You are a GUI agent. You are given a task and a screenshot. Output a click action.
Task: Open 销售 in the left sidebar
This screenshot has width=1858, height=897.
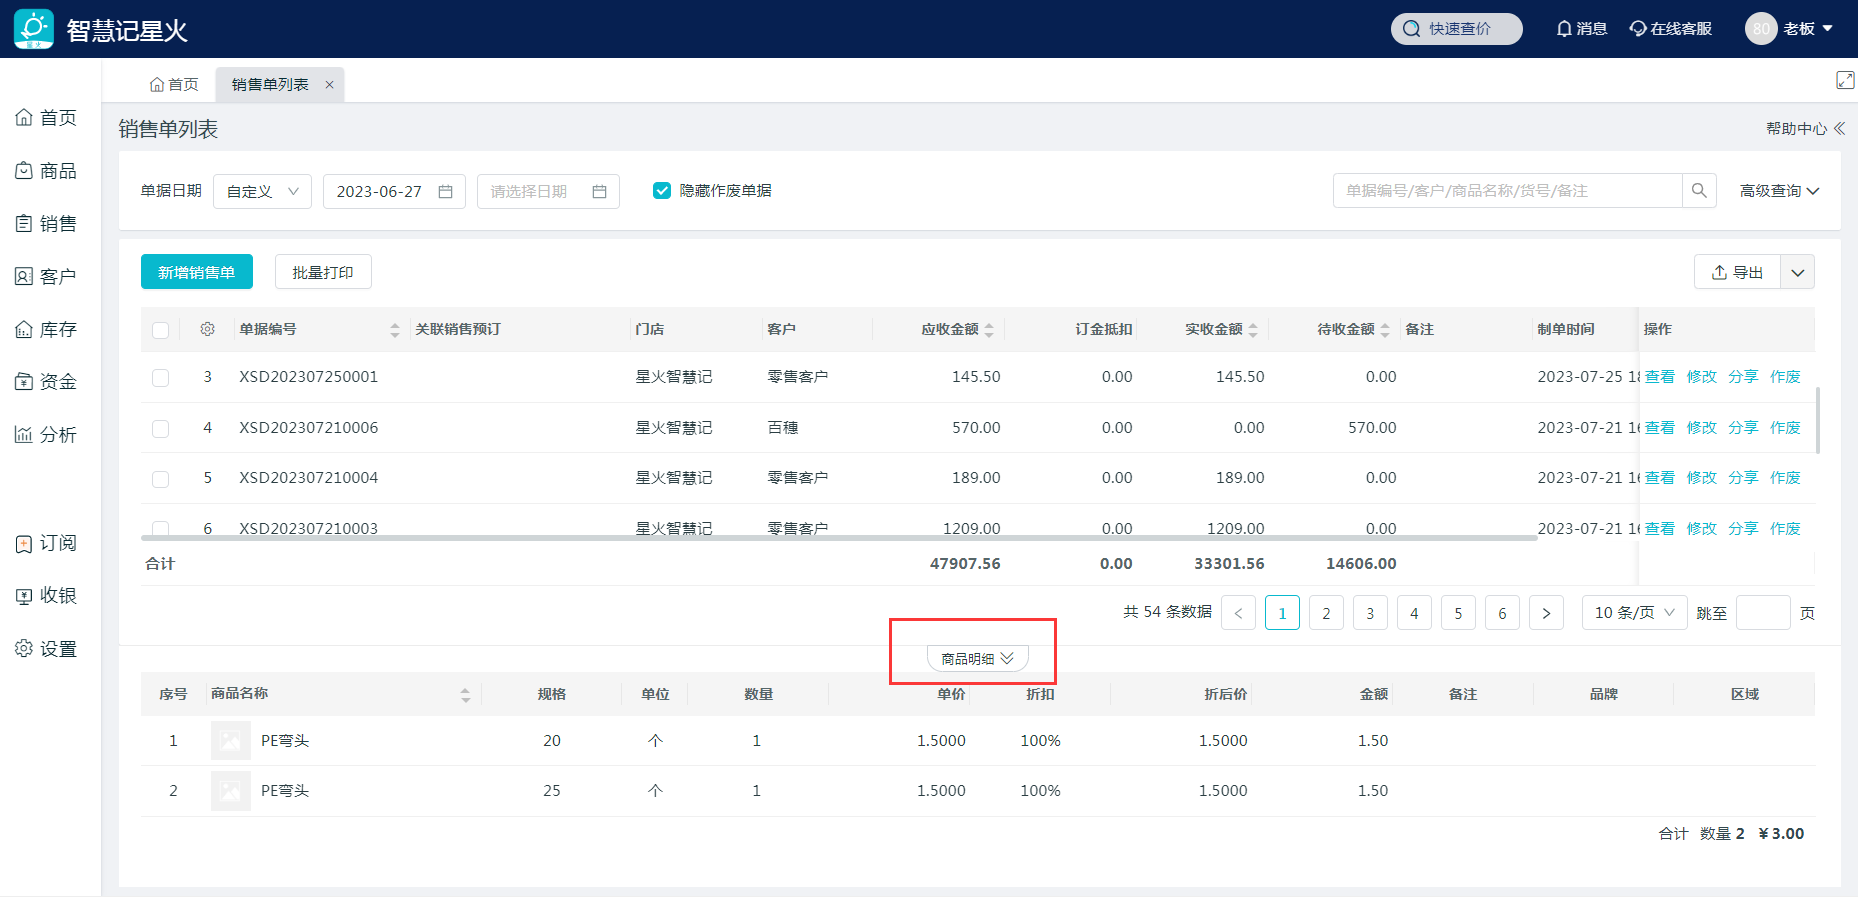pyautogui.click(x=46, y=224)
